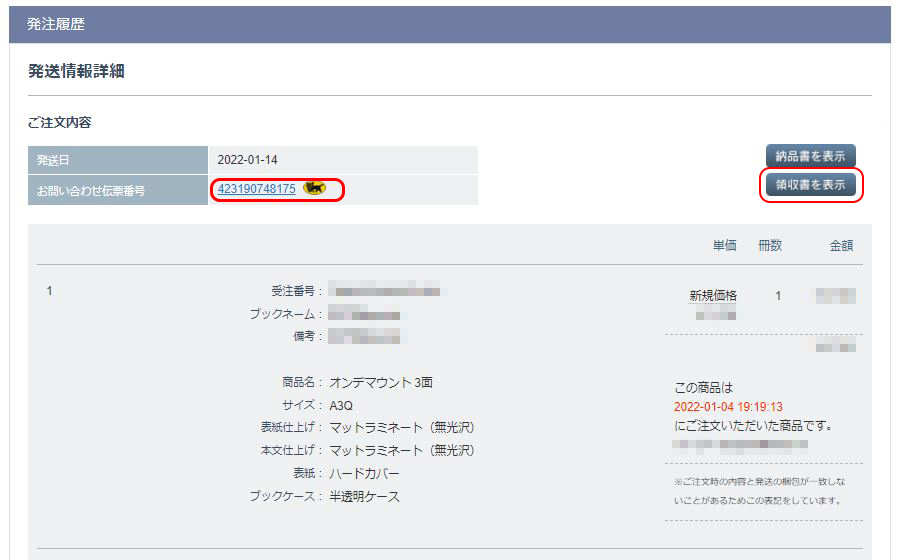Screen dimensions: 899x560
Task: Select the shipping date 2022-01-14
Action: pyautogui.click(x=248, y=160)
